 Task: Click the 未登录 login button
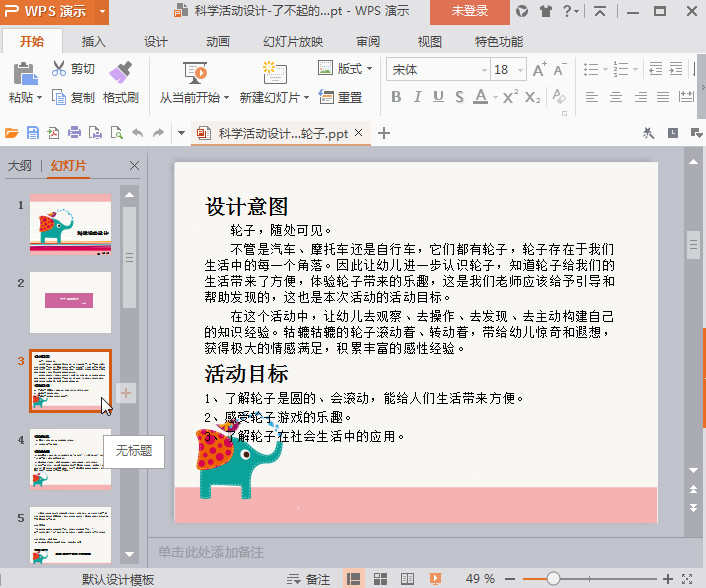(470, 11)
